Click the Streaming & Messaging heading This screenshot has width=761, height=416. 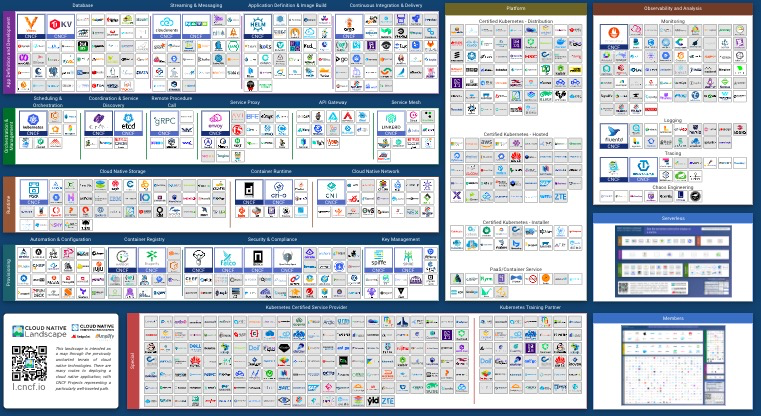196,5
